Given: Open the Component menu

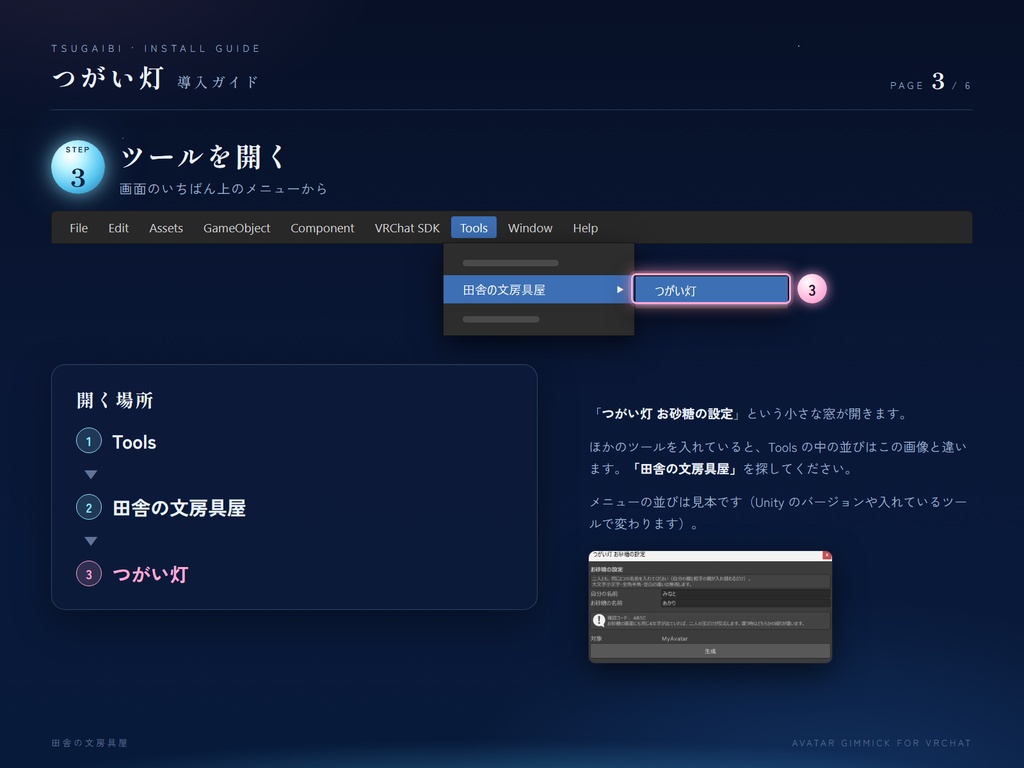Looking at the screenshot, I should (x=322, y=228).
